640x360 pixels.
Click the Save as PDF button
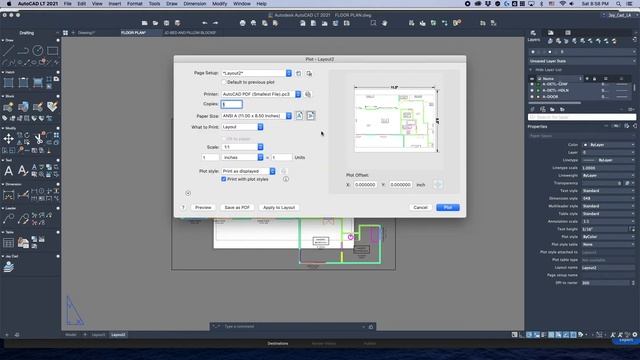(x=237, y=207)
